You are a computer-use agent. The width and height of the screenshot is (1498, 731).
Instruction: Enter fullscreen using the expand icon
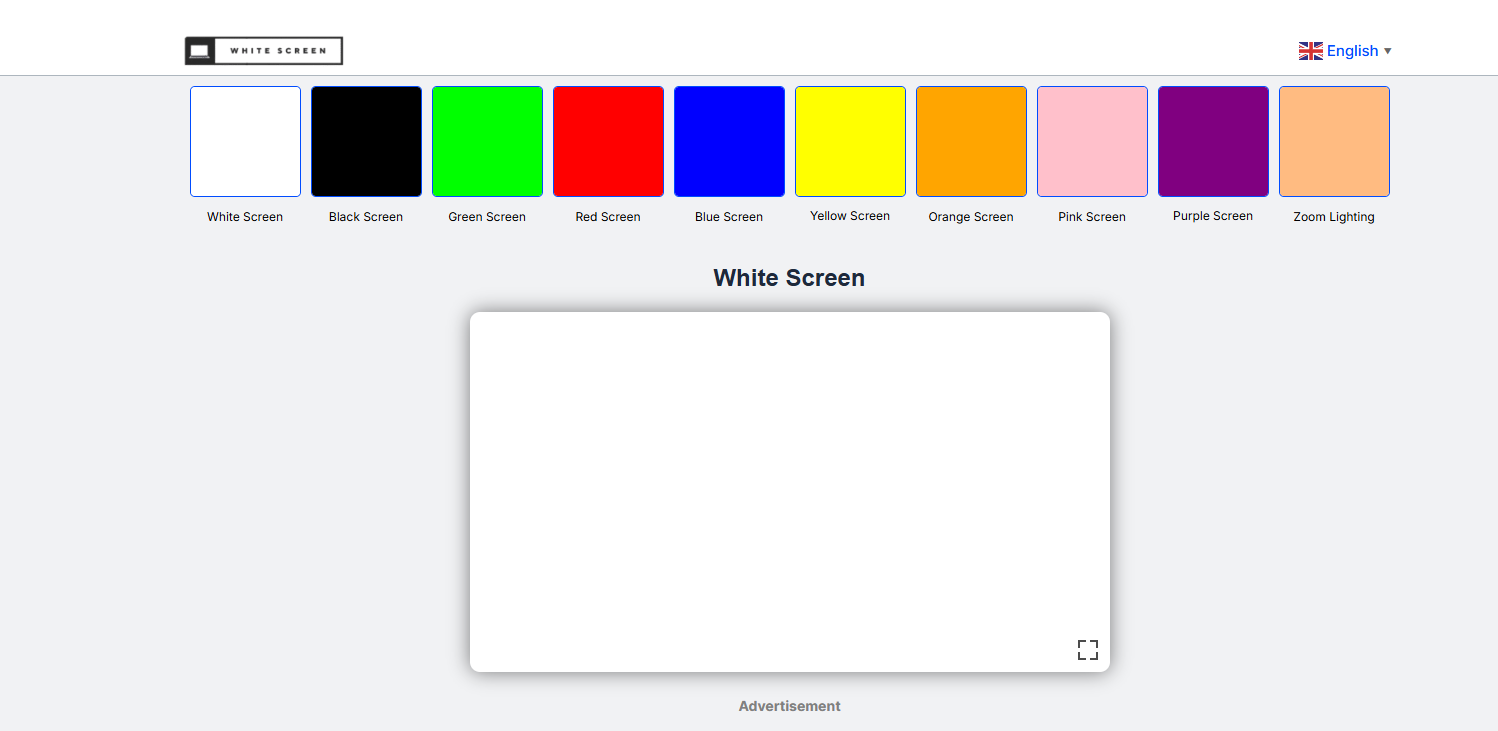click(x=1088, y=650)
